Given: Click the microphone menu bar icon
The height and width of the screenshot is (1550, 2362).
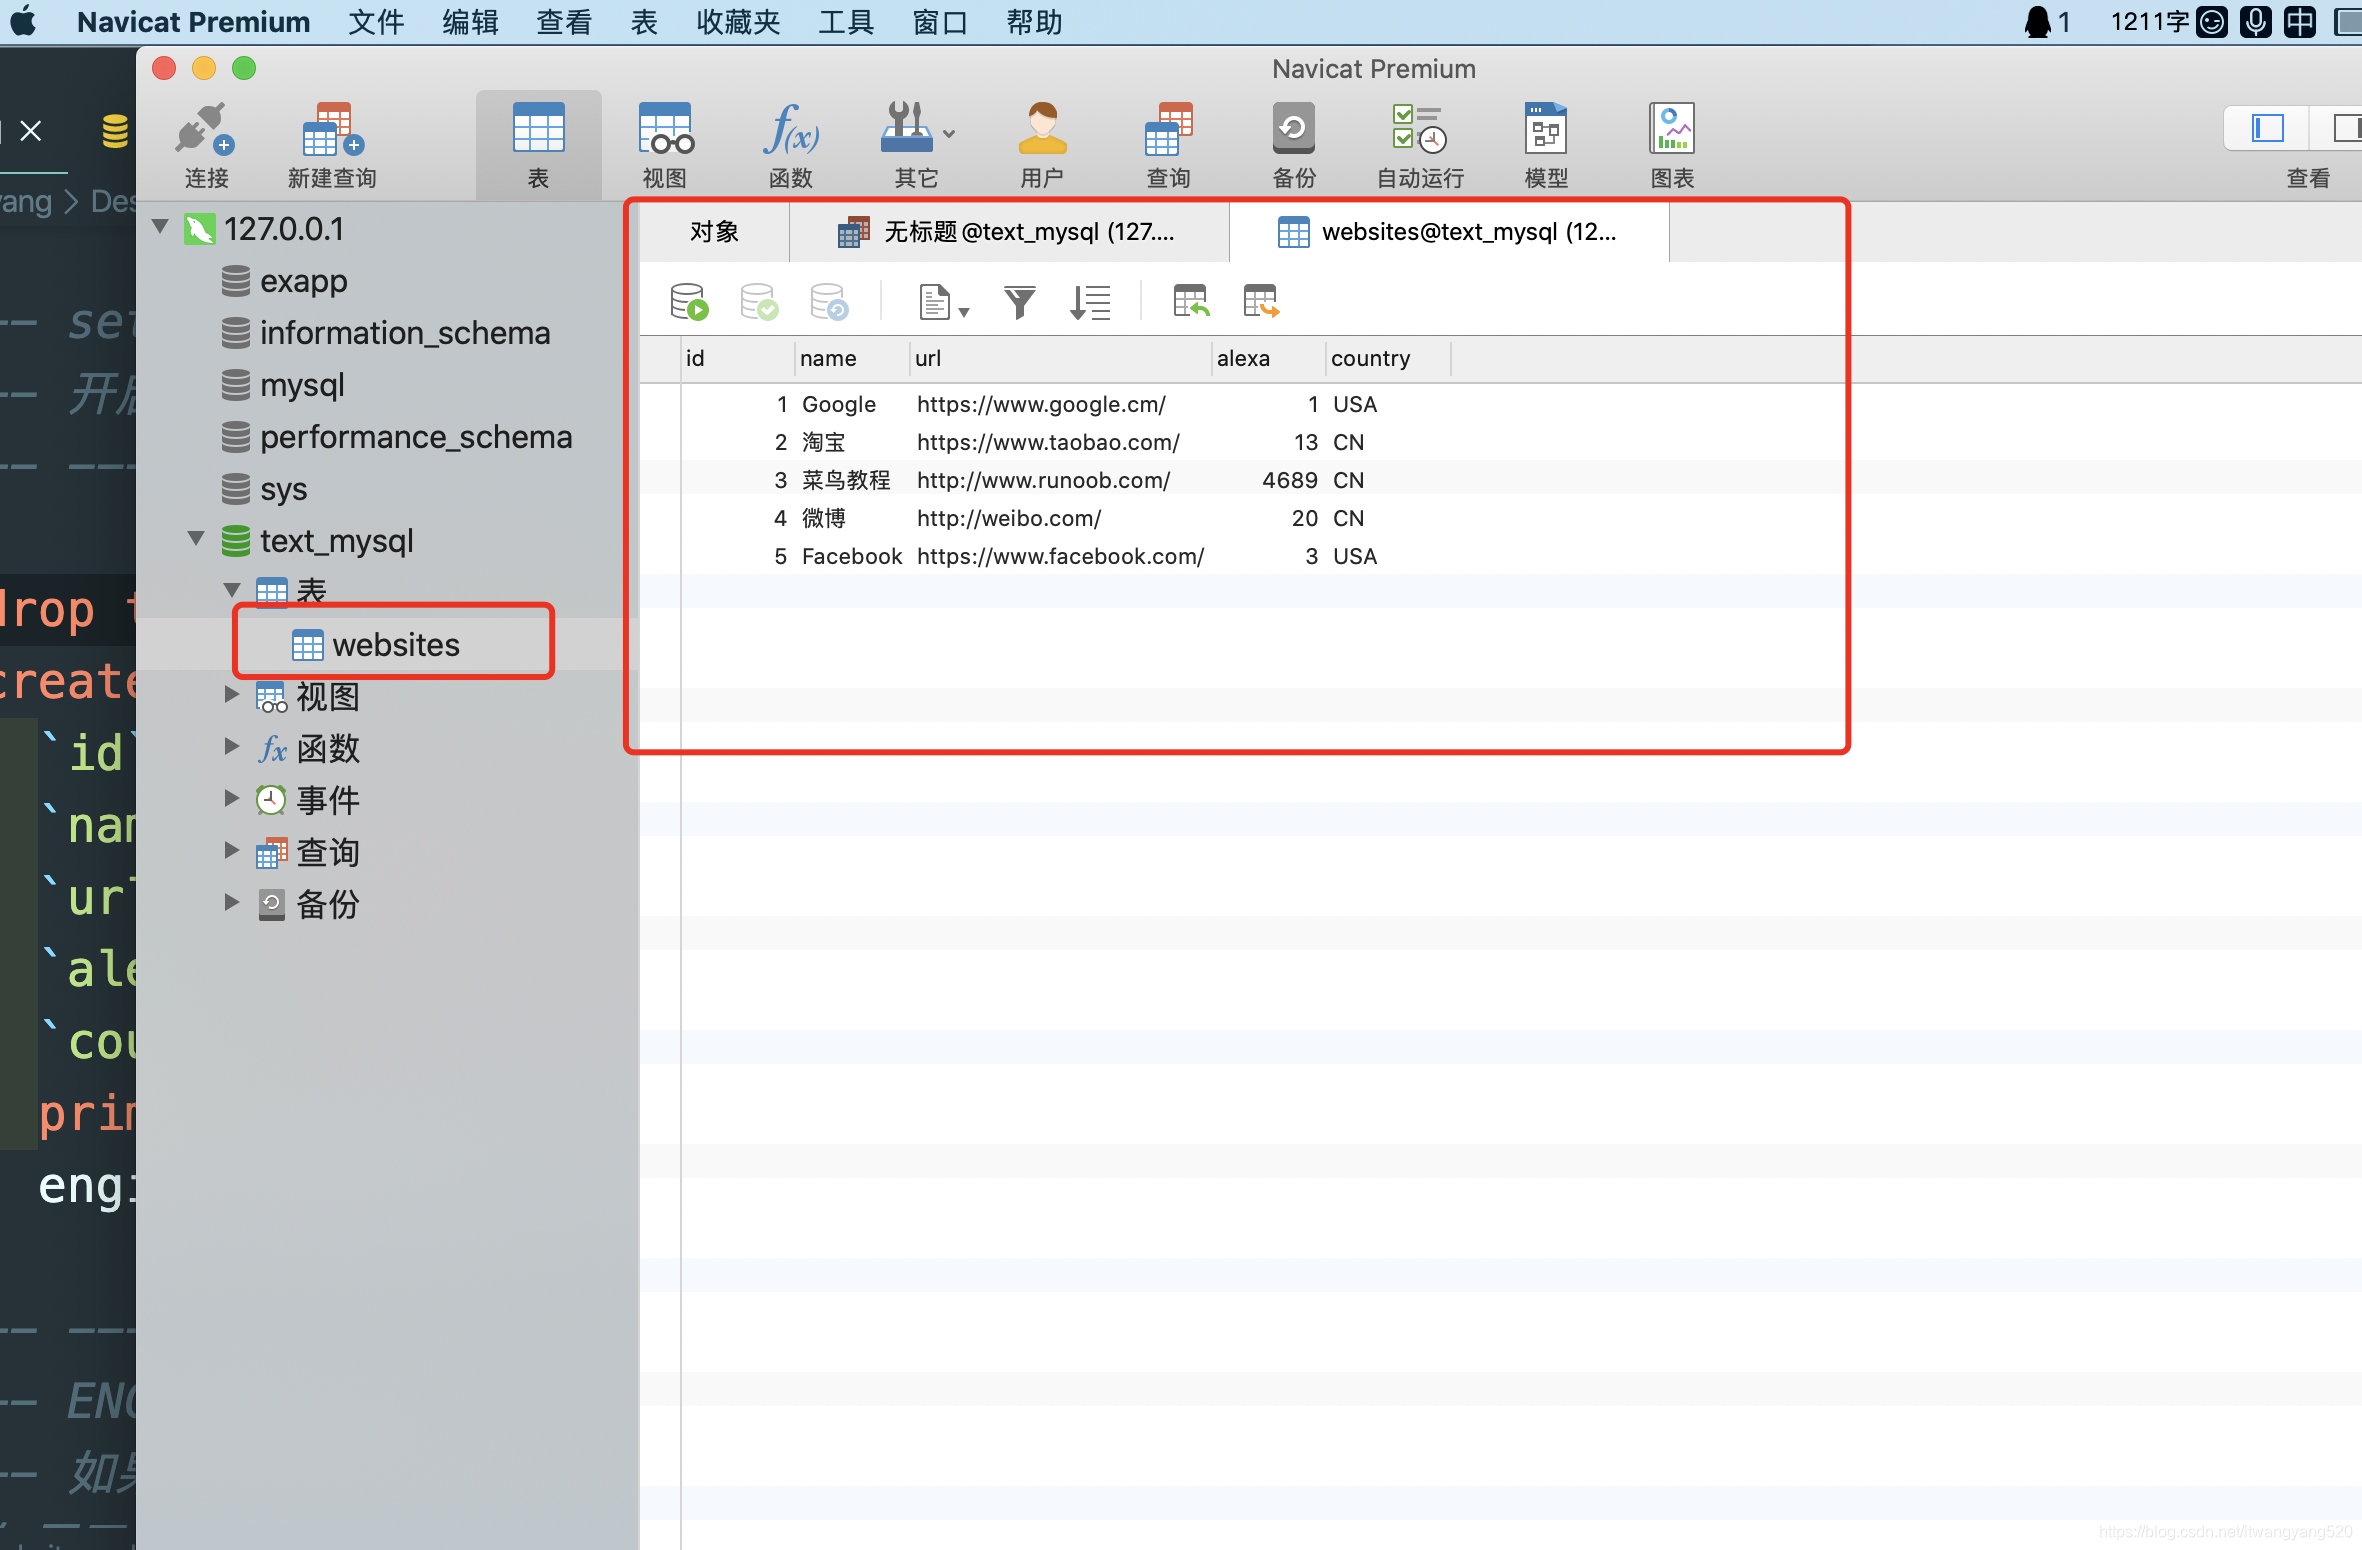Looking at the screenshot, I should [x=2255, y=22].
